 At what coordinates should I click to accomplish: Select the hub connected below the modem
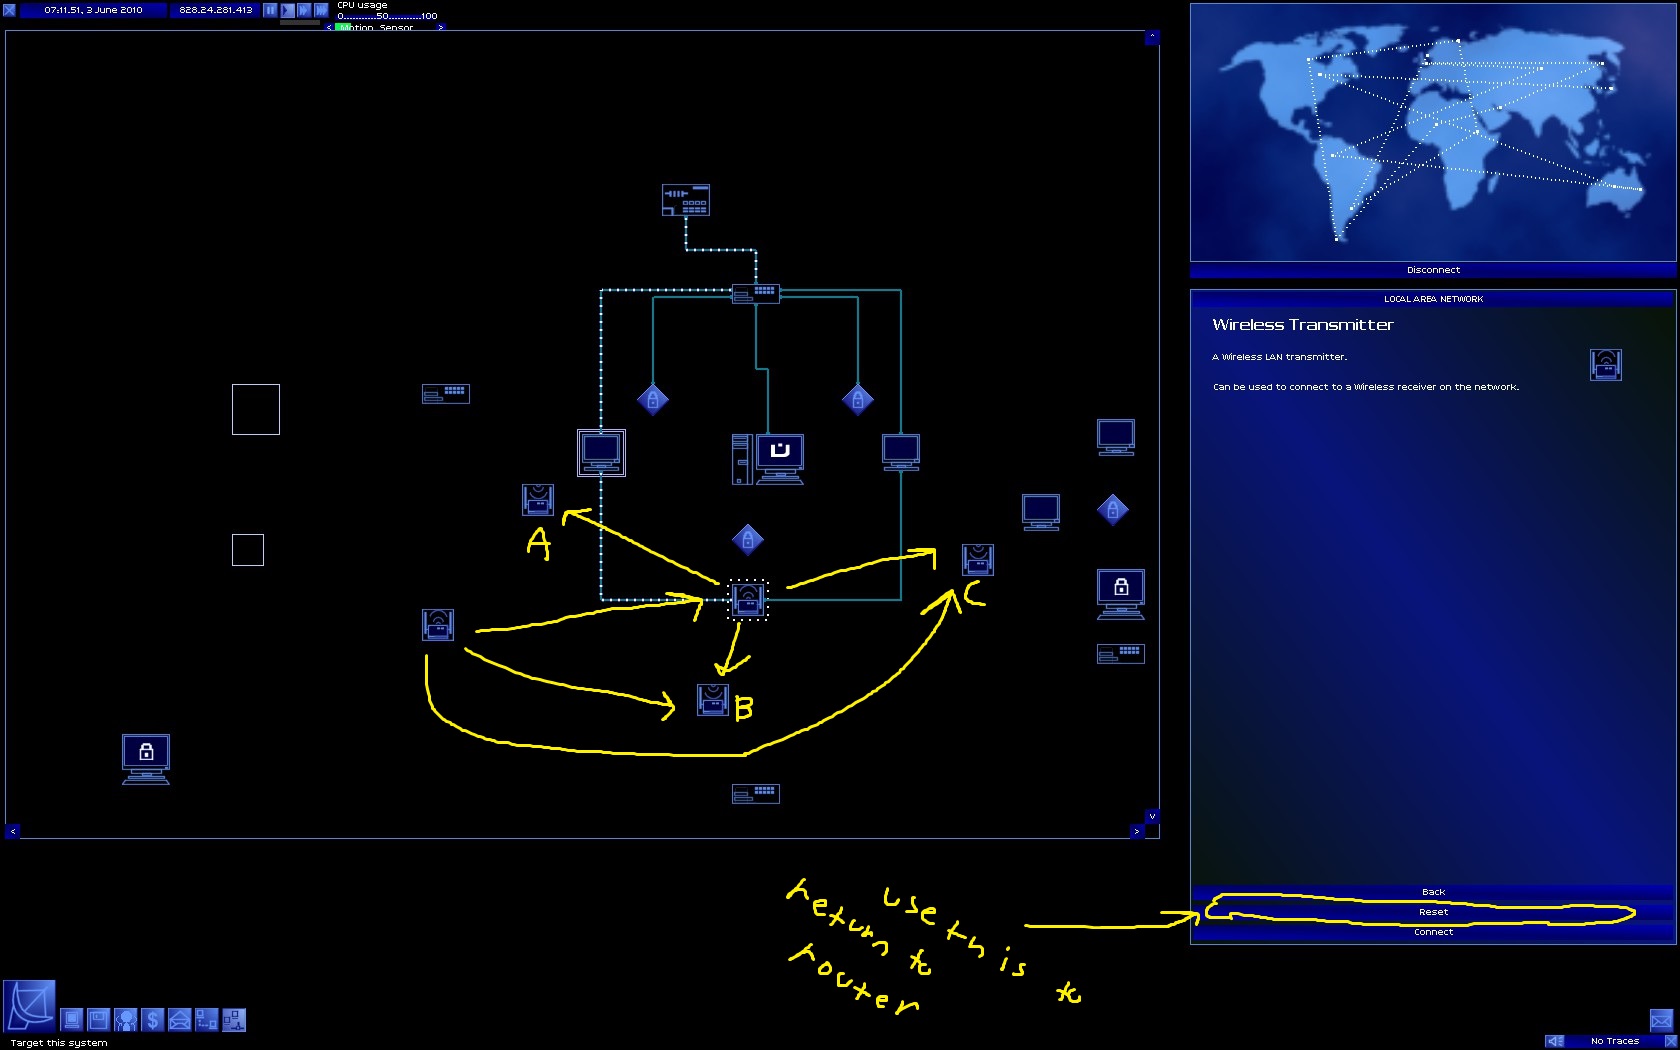pyautogui.click(x=756, y=293)
